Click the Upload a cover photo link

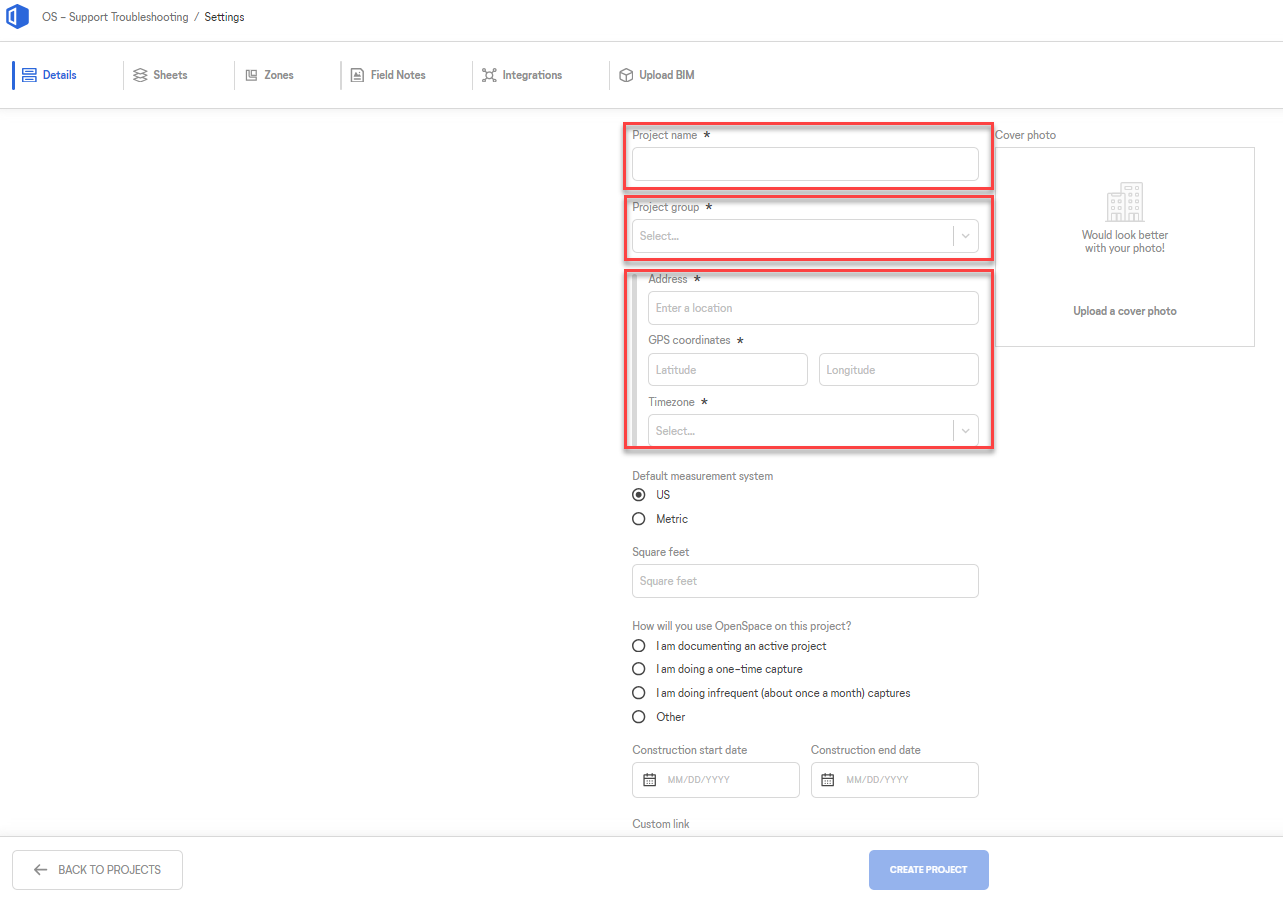pos(1124,311)
